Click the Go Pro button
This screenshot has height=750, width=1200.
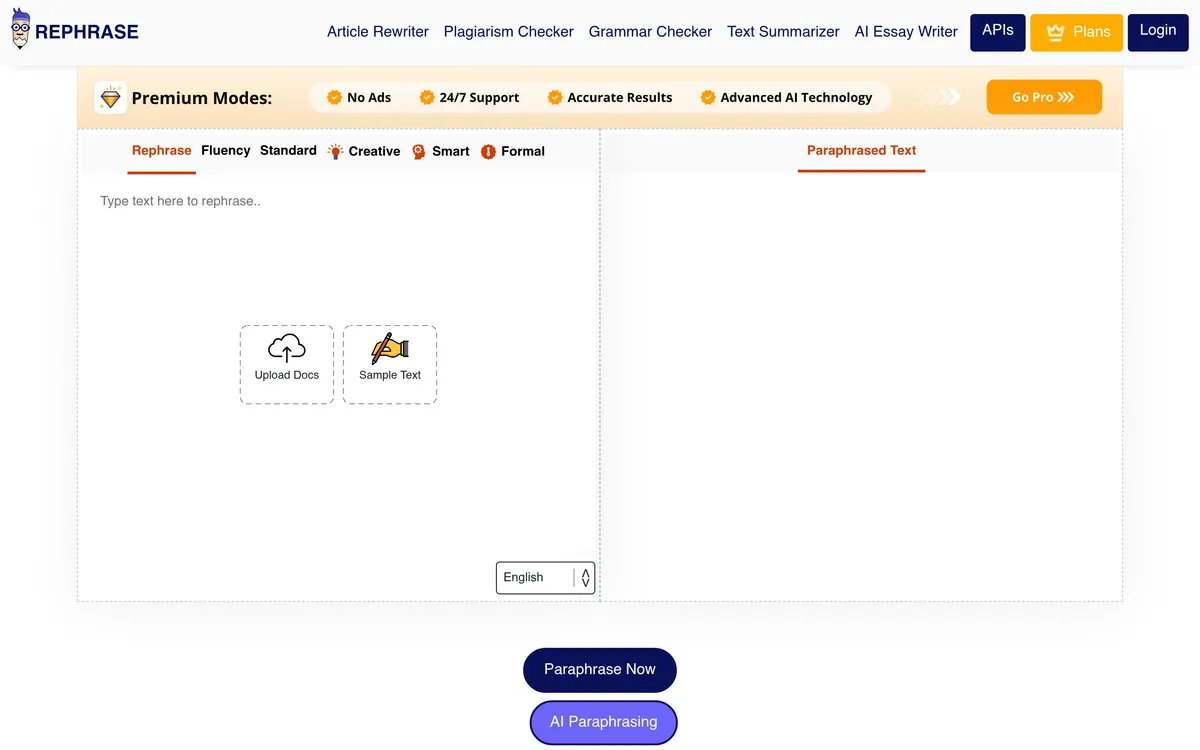point(1043,97)
